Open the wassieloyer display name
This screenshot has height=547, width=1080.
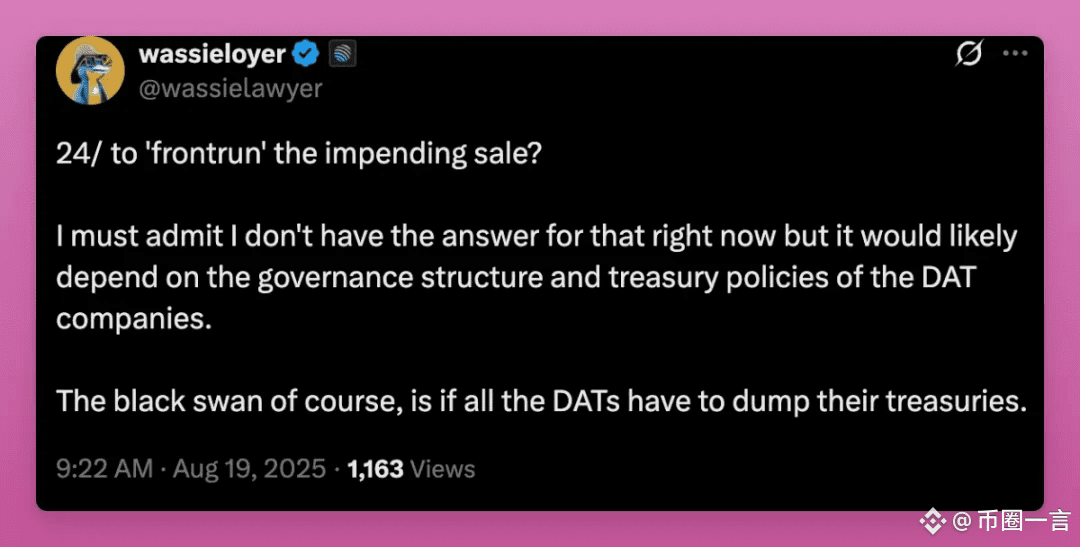point(212,54)
